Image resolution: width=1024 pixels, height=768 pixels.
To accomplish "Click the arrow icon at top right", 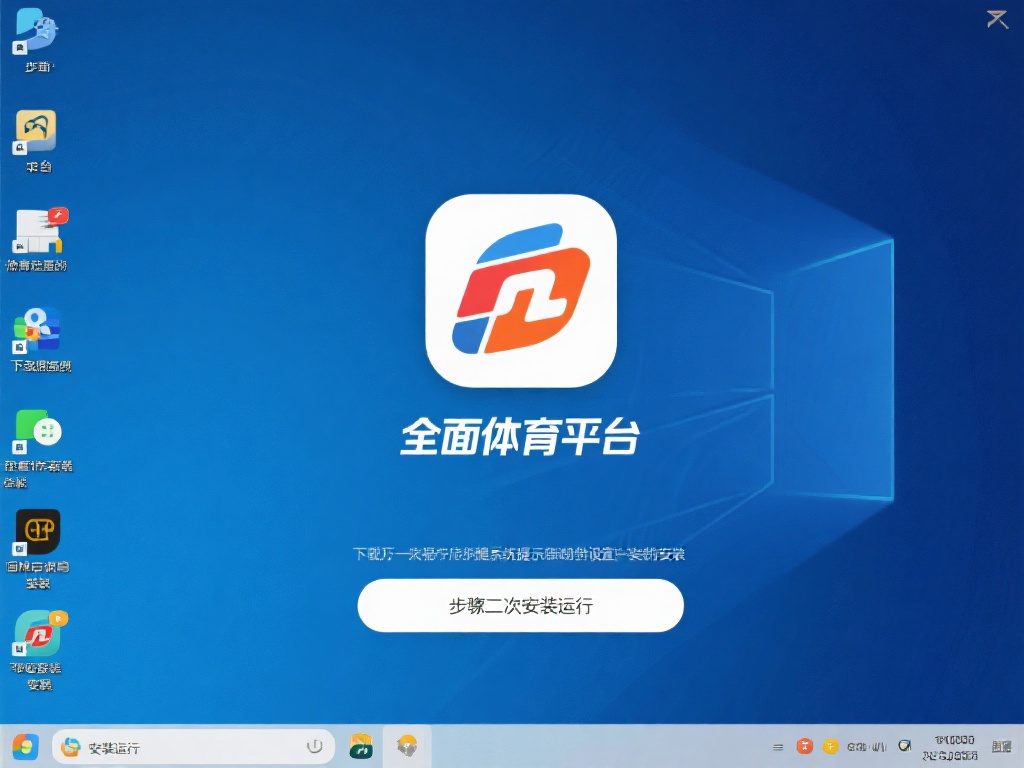I will pos(996,18).
